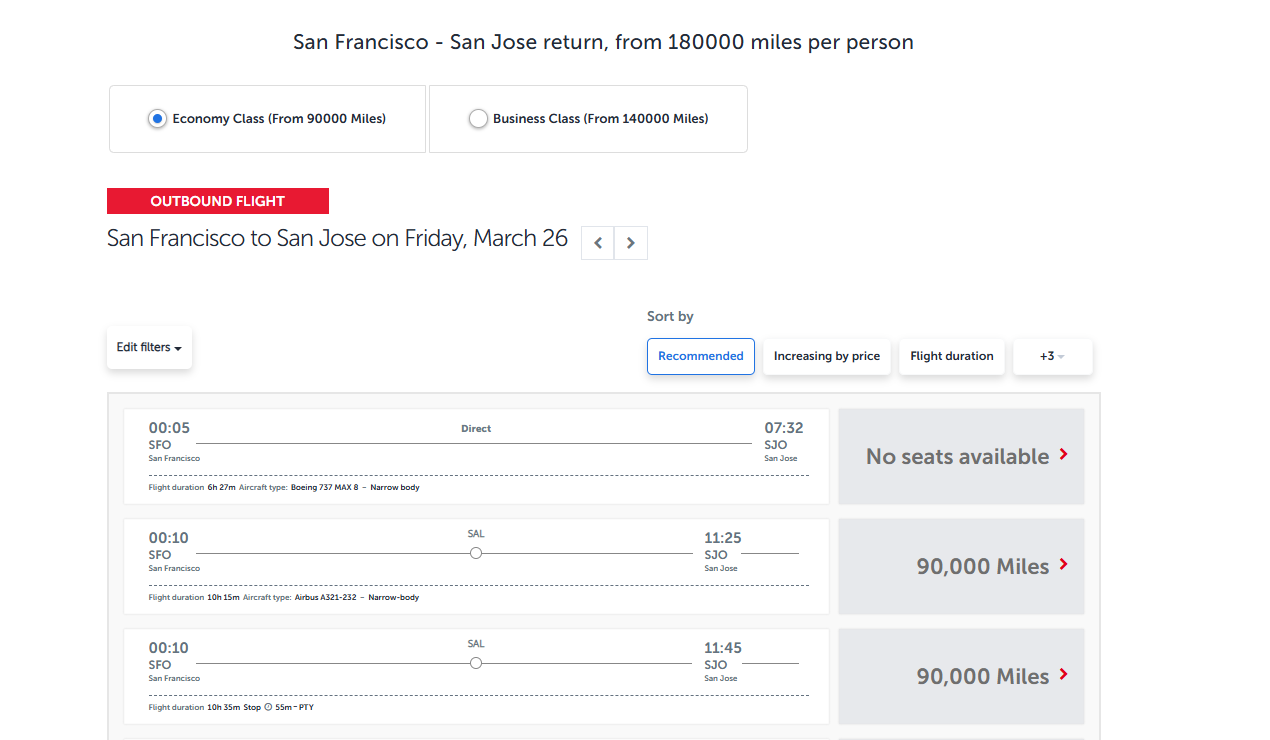Sort flights by Flight duration
Image resolution: width=1270 pixels, height=740 pixels.
point(951,356)
